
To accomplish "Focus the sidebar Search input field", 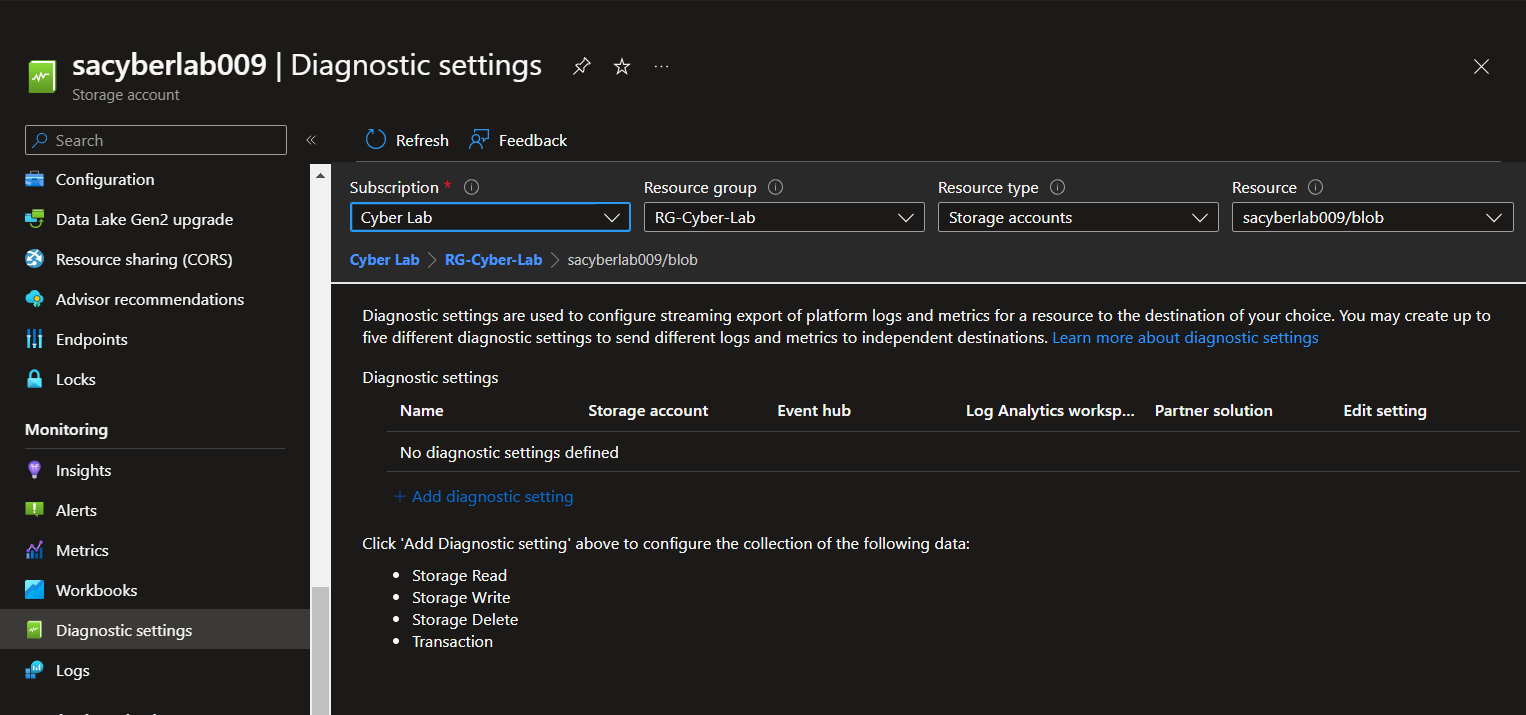I will tap(156, 140).
